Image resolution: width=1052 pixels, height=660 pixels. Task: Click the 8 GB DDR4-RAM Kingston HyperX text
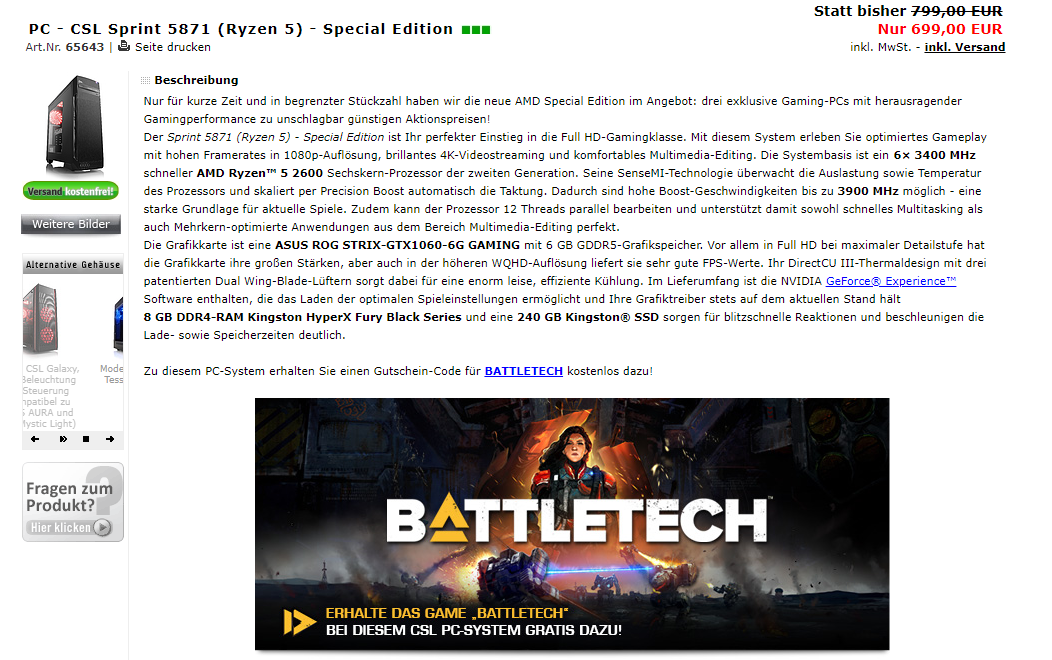click(302, 317)
